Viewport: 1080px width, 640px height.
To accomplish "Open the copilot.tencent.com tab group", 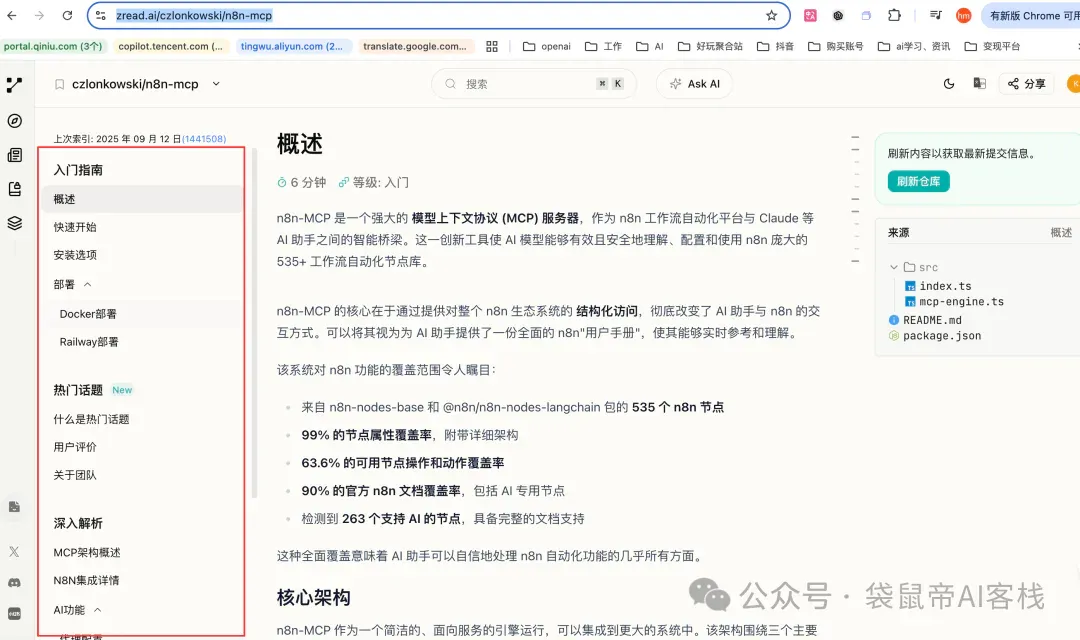I will [x=170, y=46].
